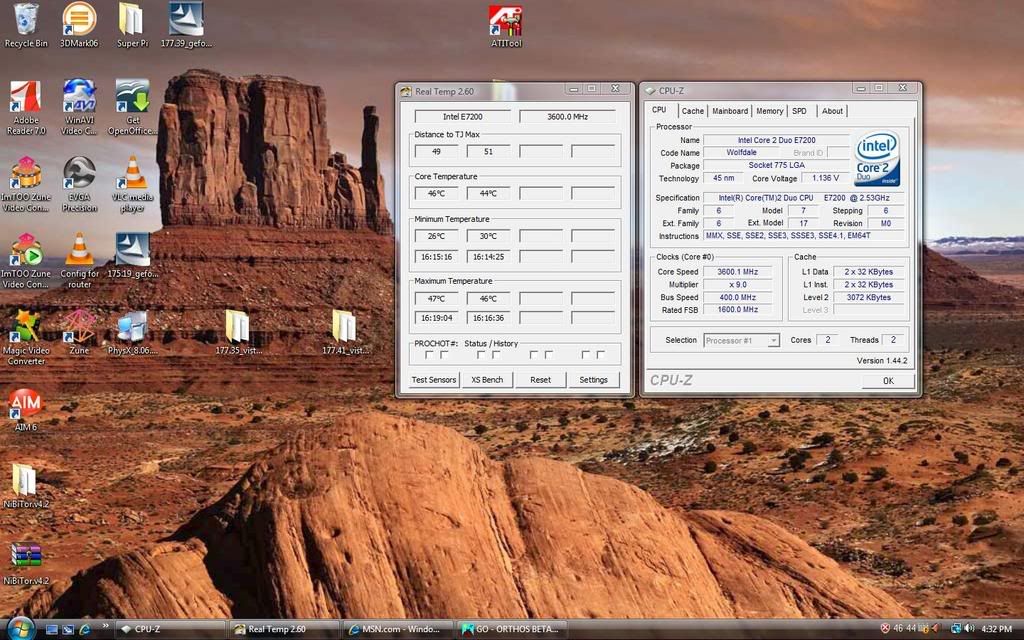This screenshot has height=640, width=1024.
Task: Switch to the GO - ORTHOS BETA taskbar button
Action: [511, 630]
